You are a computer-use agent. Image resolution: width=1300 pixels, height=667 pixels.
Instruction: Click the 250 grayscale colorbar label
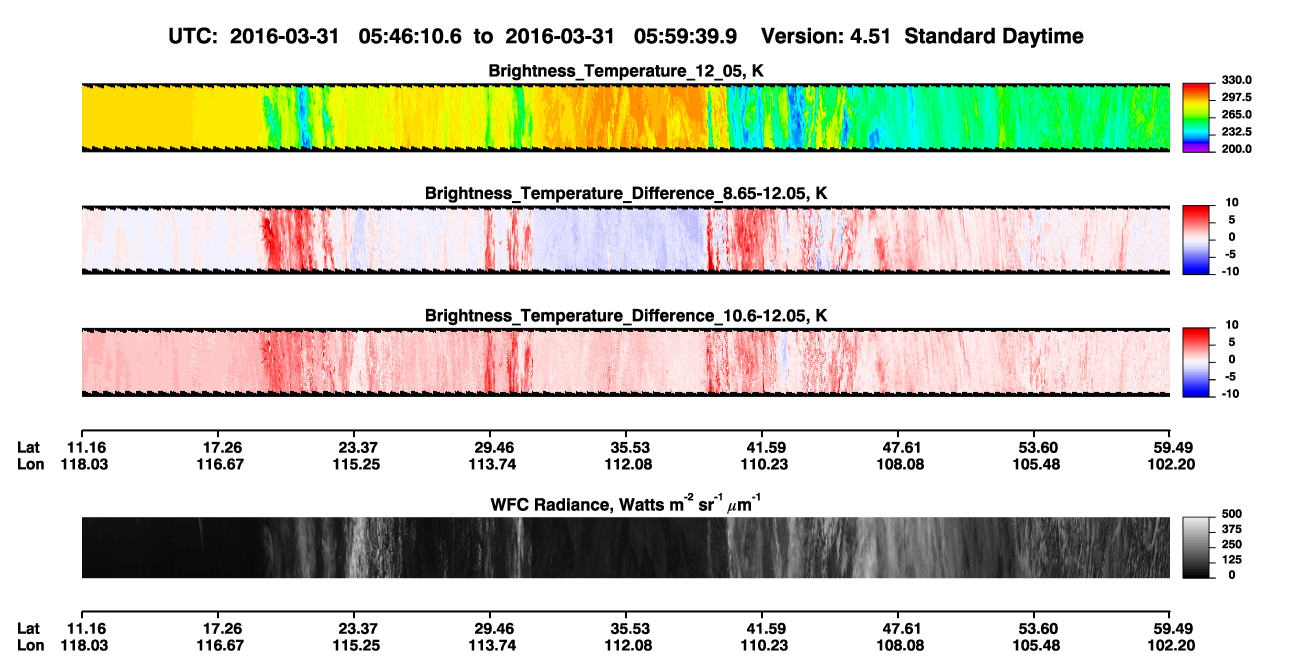click(x=1231, y=544)
